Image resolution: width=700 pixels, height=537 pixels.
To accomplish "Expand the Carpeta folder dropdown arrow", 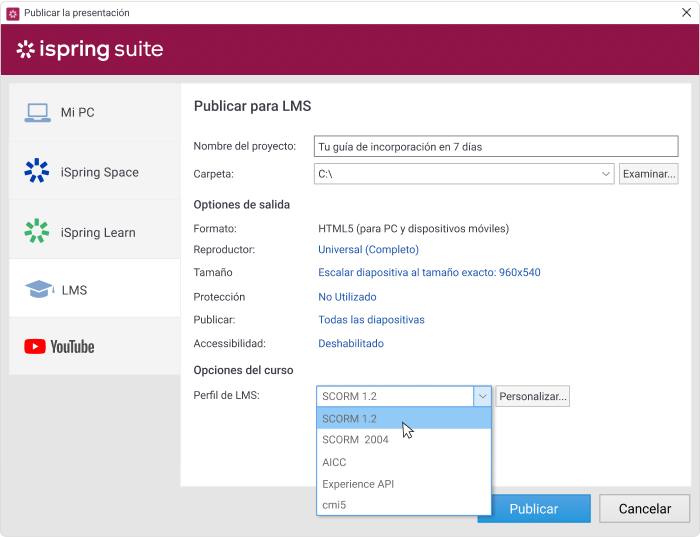I will pos(605,174).
